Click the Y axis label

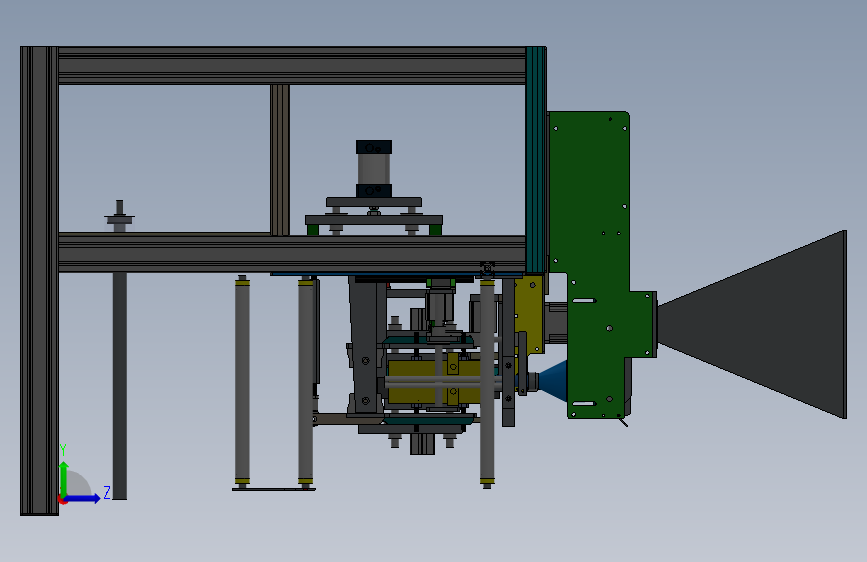(x=63, y=450)
